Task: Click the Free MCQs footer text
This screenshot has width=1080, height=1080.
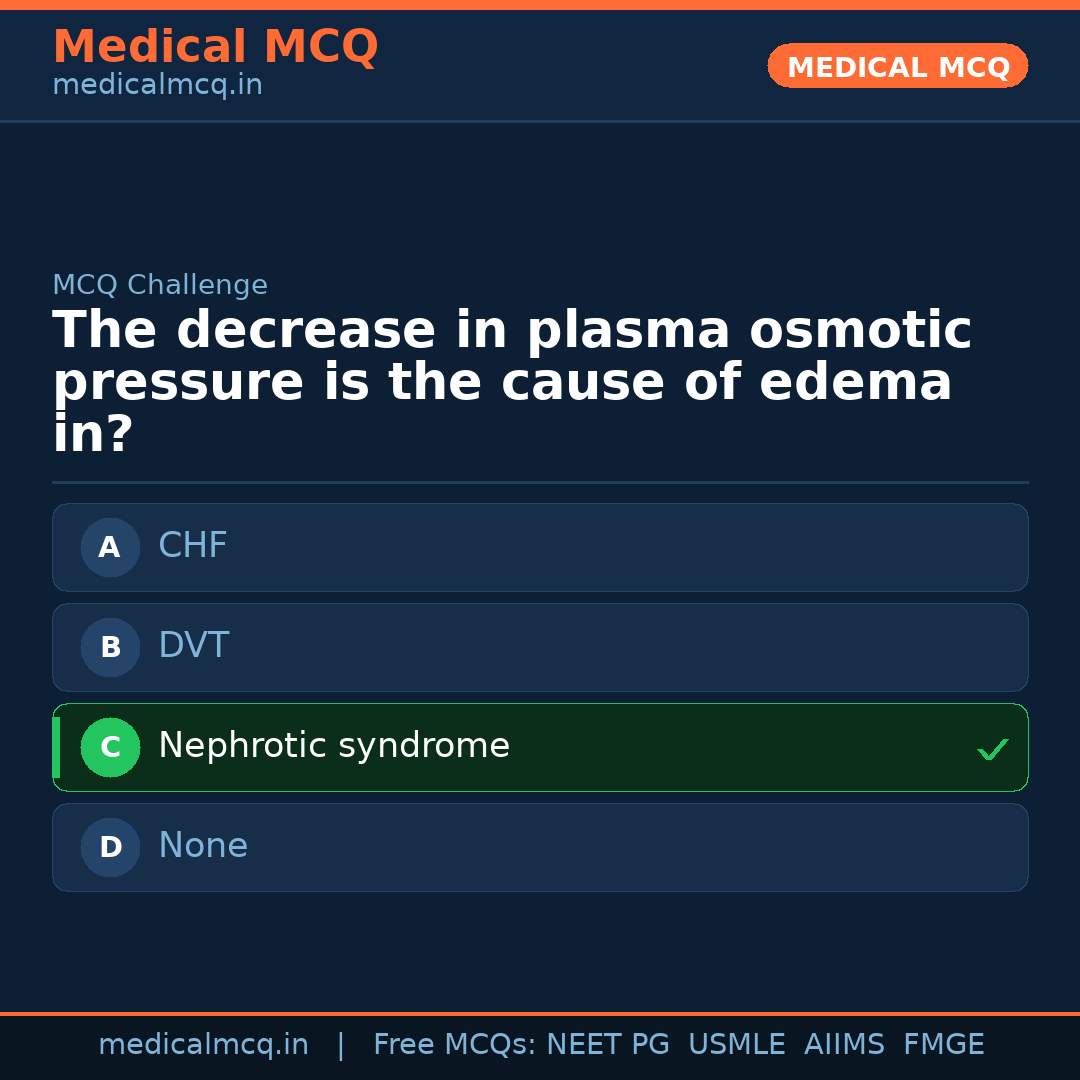Action: (x=454, y=1045)
